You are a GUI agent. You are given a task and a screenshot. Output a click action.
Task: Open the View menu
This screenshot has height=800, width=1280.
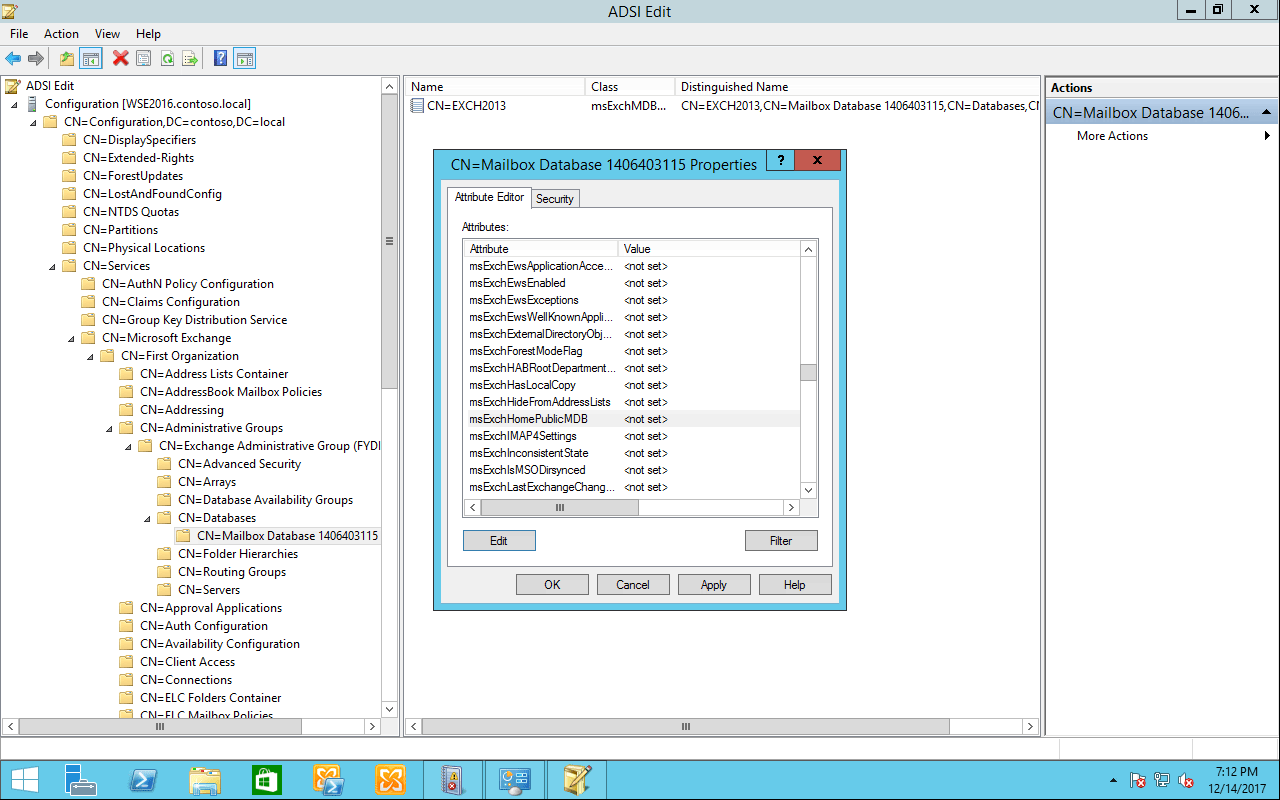pyautogui.click(x=107, y=34)
